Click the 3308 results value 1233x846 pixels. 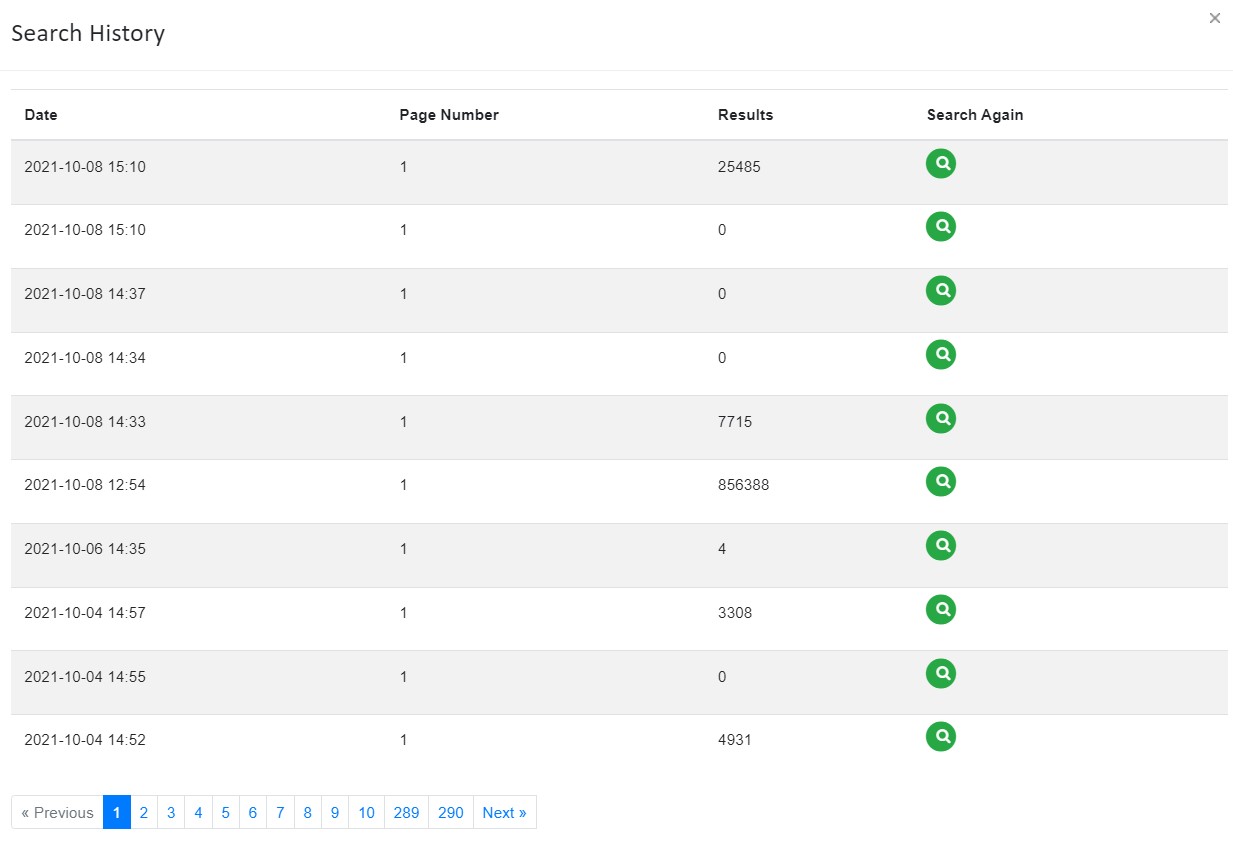(x=735, y=613)
